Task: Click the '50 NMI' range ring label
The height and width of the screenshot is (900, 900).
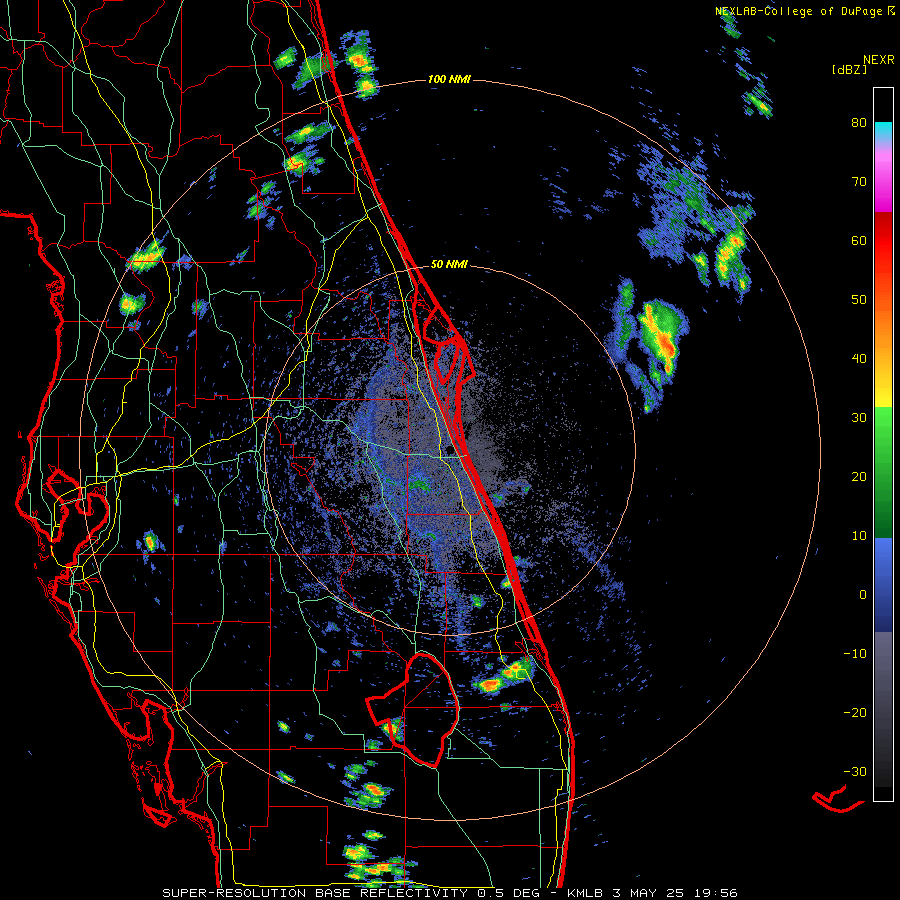Action: pos(449,265)
